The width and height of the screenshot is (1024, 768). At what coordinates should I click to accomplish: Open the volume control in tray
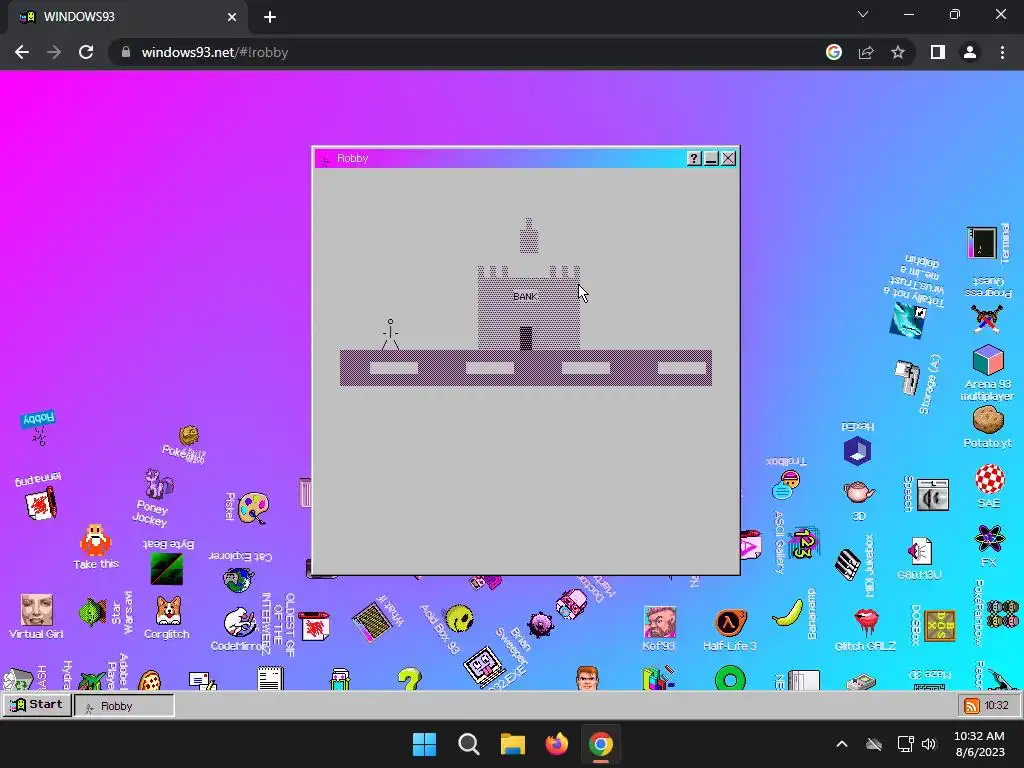tap(929, 744)
